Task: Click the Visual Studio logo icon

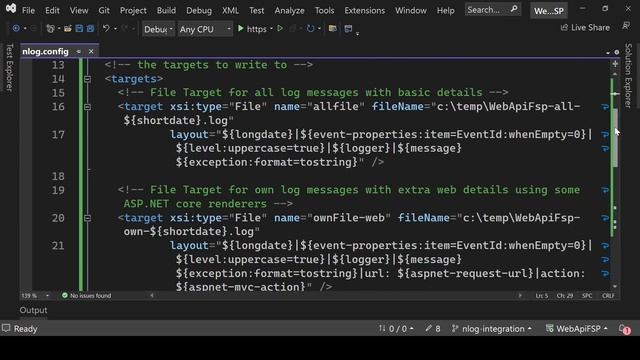Action: (11, 9)
